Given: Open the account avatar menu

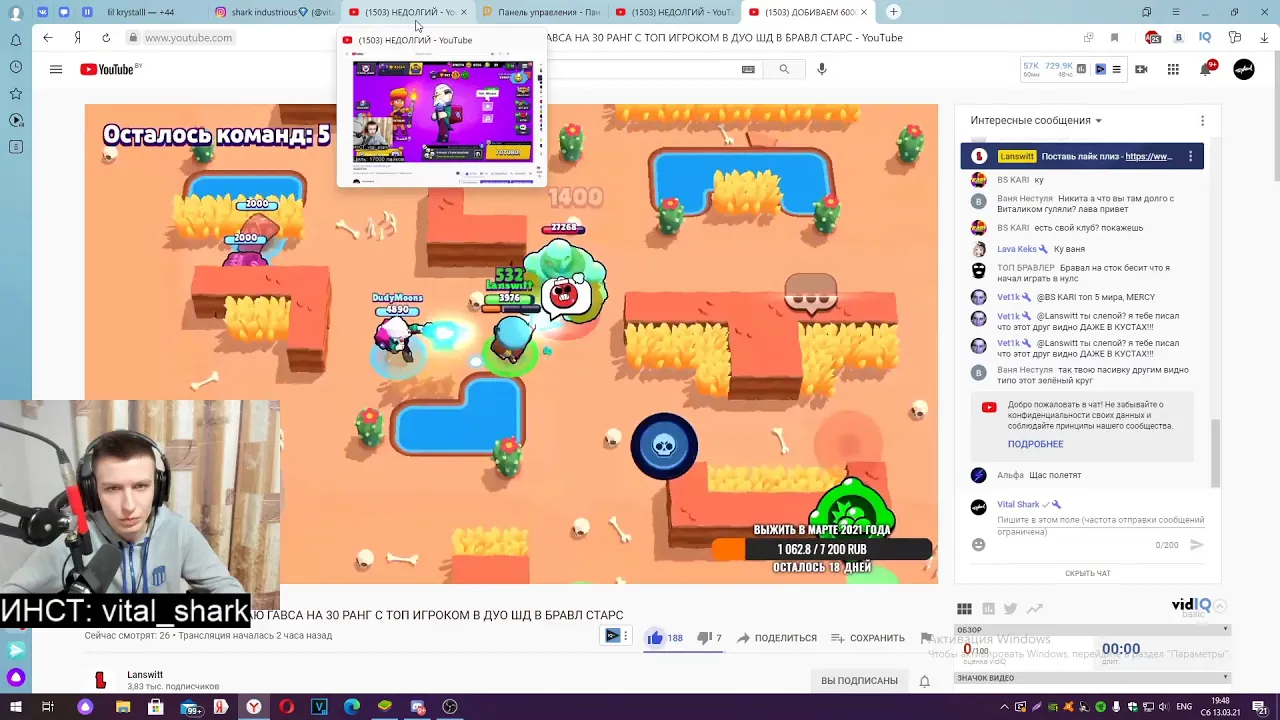Looking at the screenshot, I should tap(1244, 69).
